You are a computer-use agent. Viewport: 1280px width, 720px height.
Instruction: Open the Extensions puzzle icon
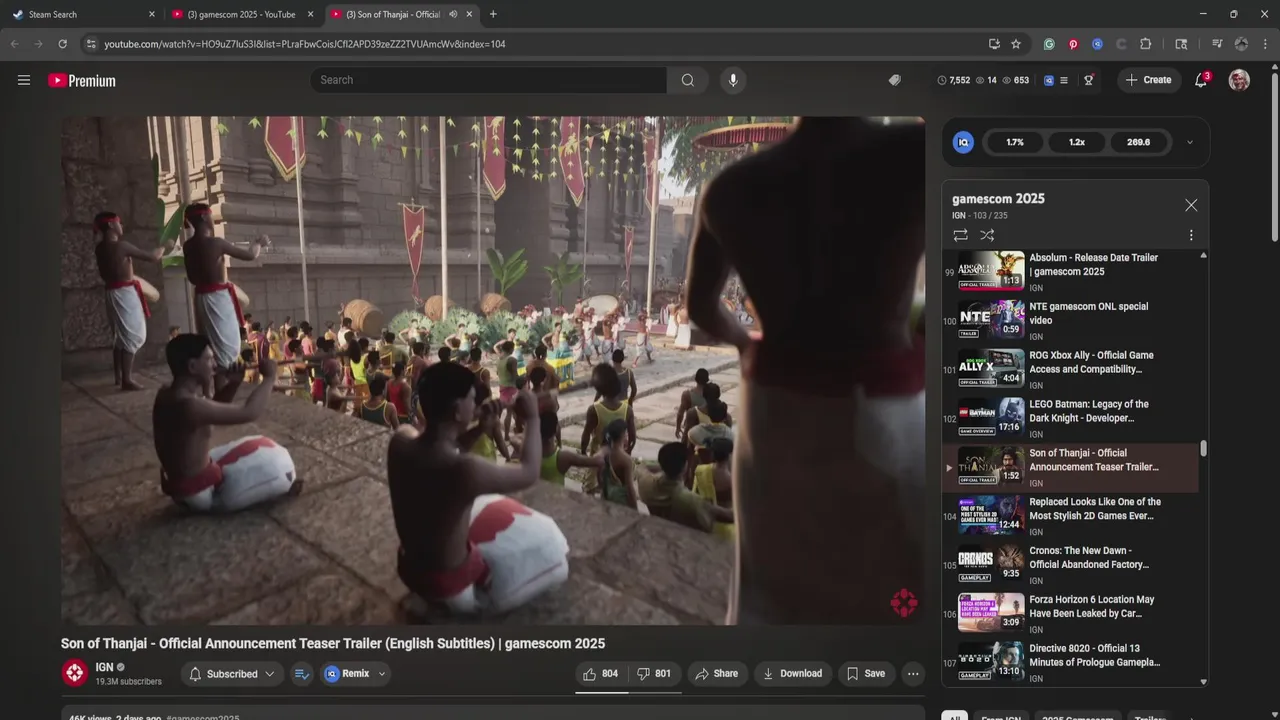(1146, 44)
